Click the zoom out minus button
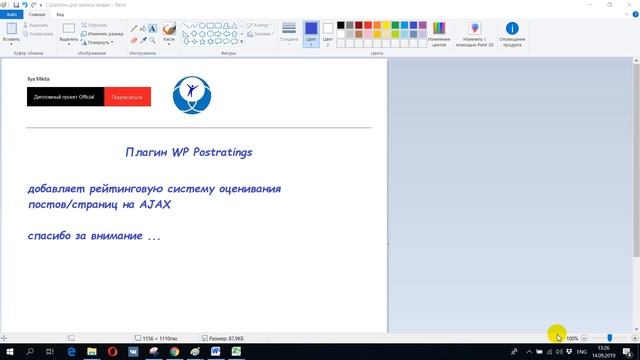Screen dimensions: 640x360 (584, 338)
